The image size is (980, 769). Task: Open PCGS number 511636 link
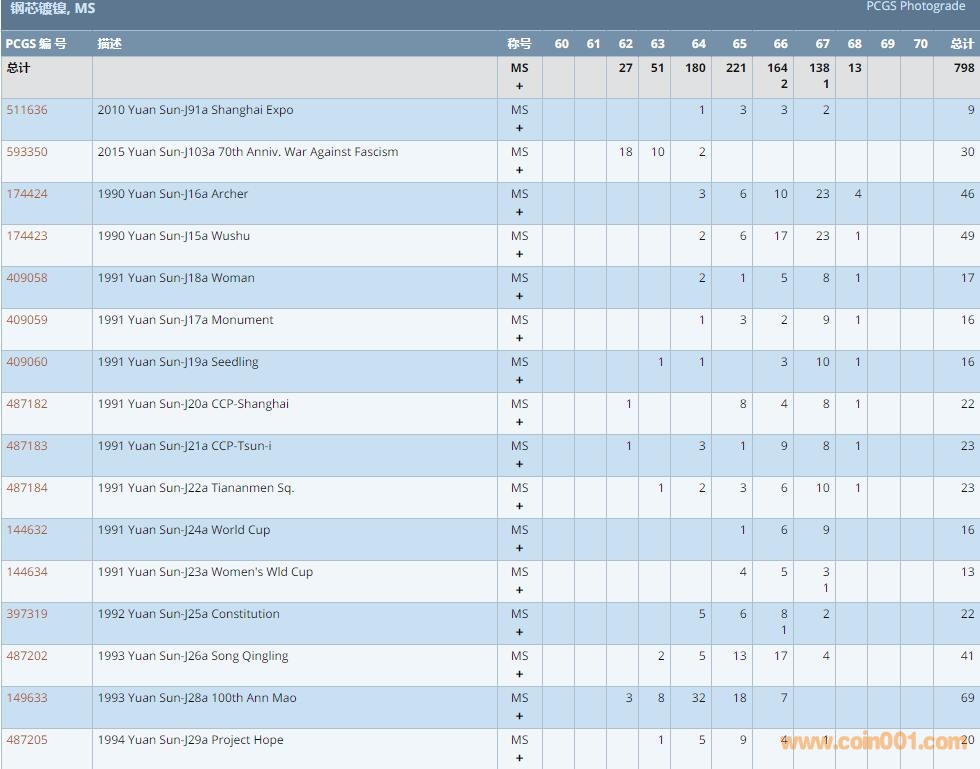tap(27, 110)
